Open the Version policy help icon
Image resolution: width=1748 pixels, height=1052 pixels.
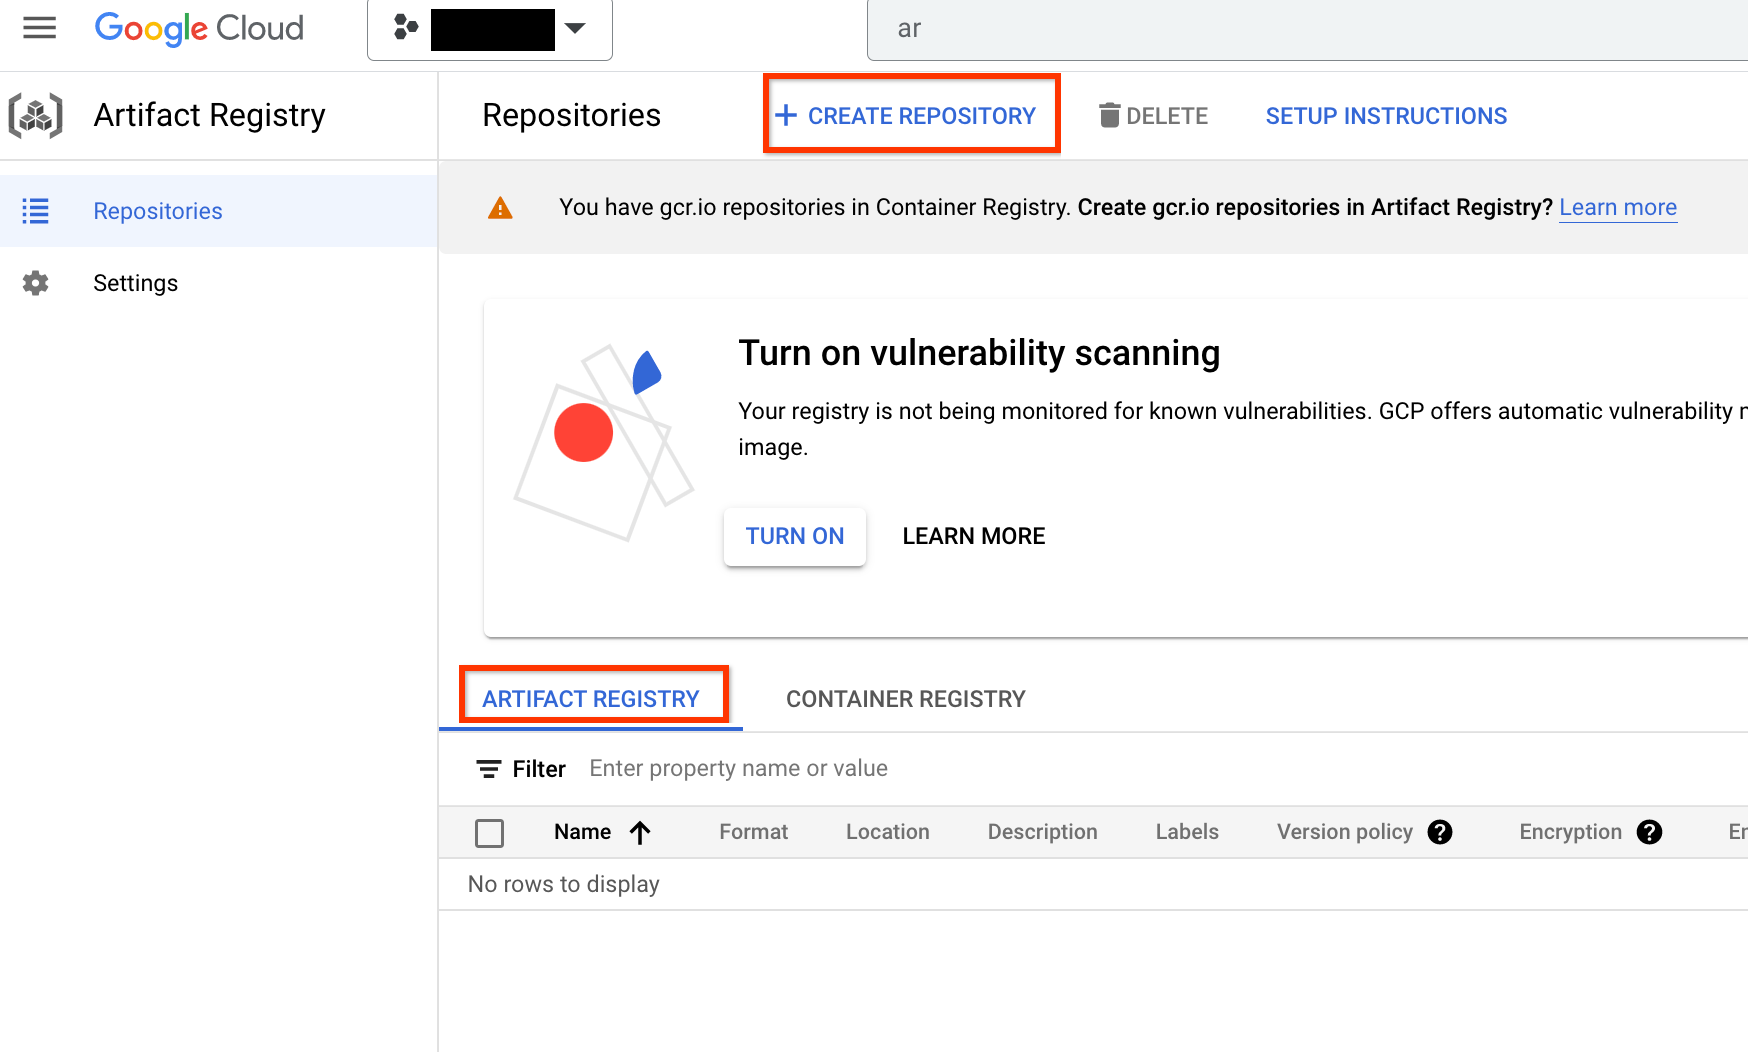click(x=1440, y=831)
